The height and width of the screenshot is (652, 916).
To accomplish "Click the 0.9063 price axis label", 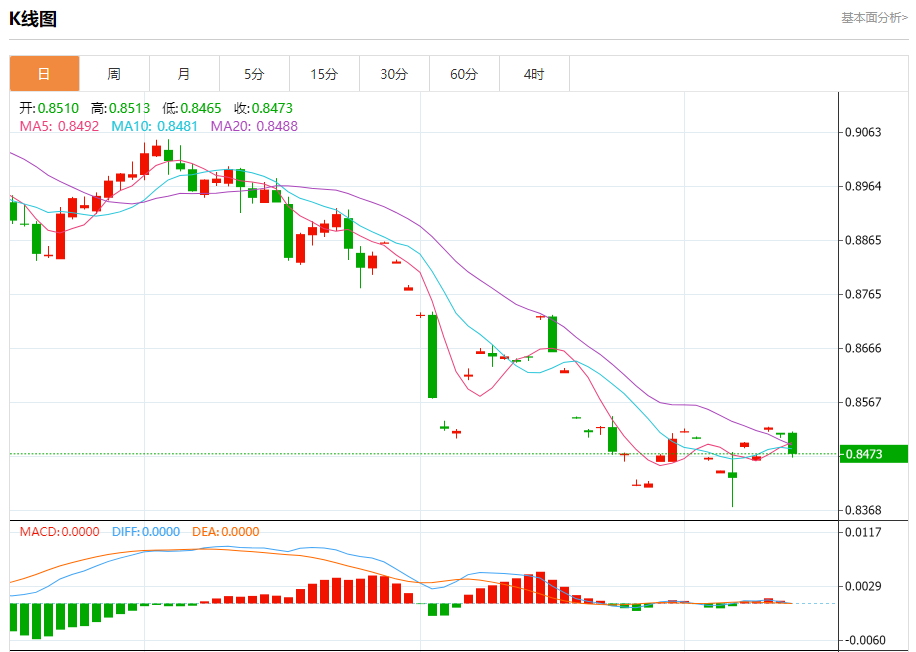I will click(x=863, y=132).
